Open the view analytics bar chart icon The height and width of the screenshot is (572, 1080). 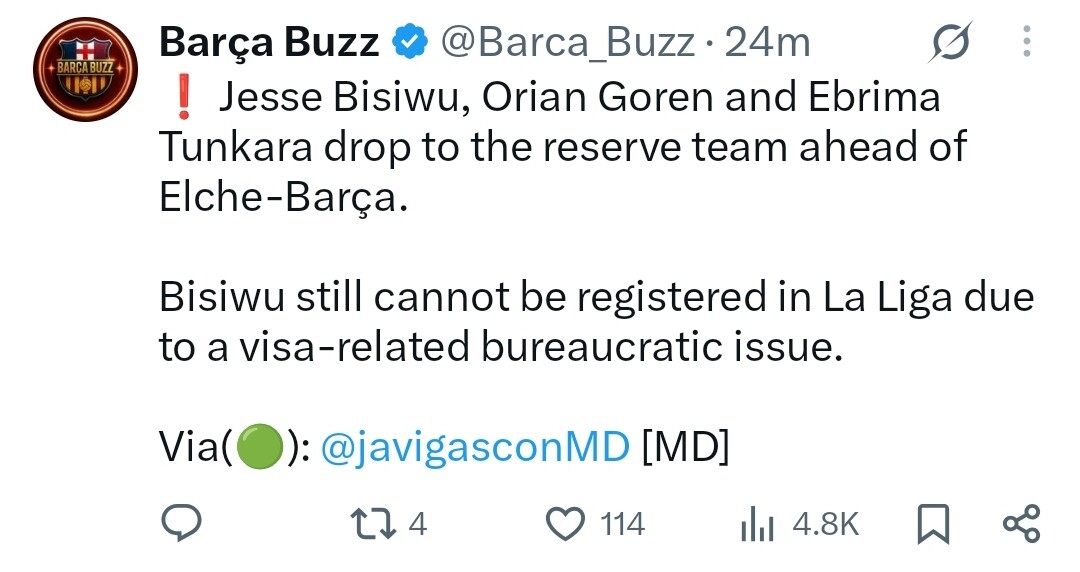tap(758, 524)
